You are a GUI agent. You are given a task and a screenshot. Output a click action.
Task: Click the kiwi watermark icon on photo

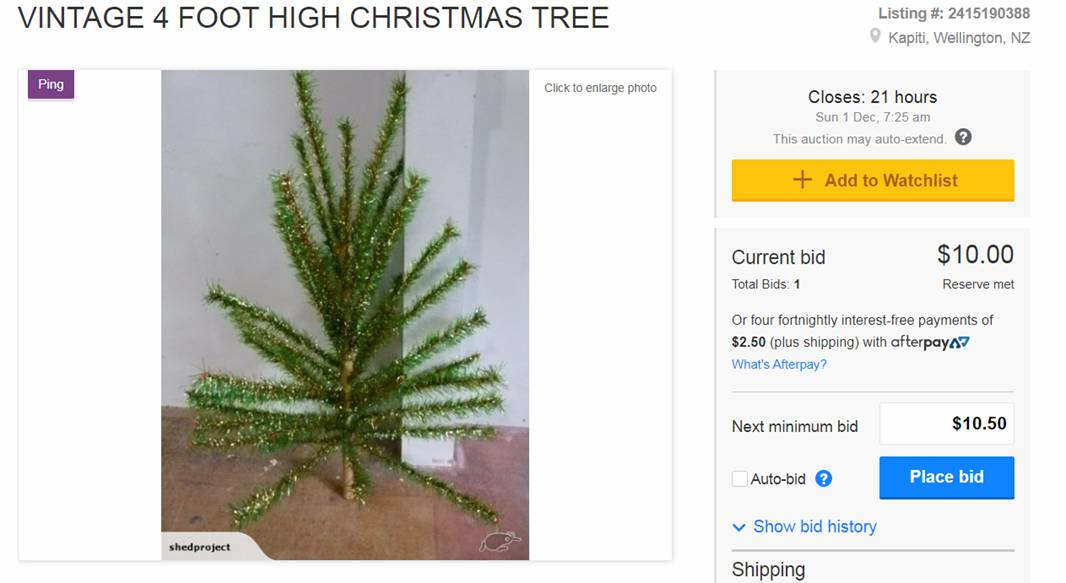[x=499, y=541]
